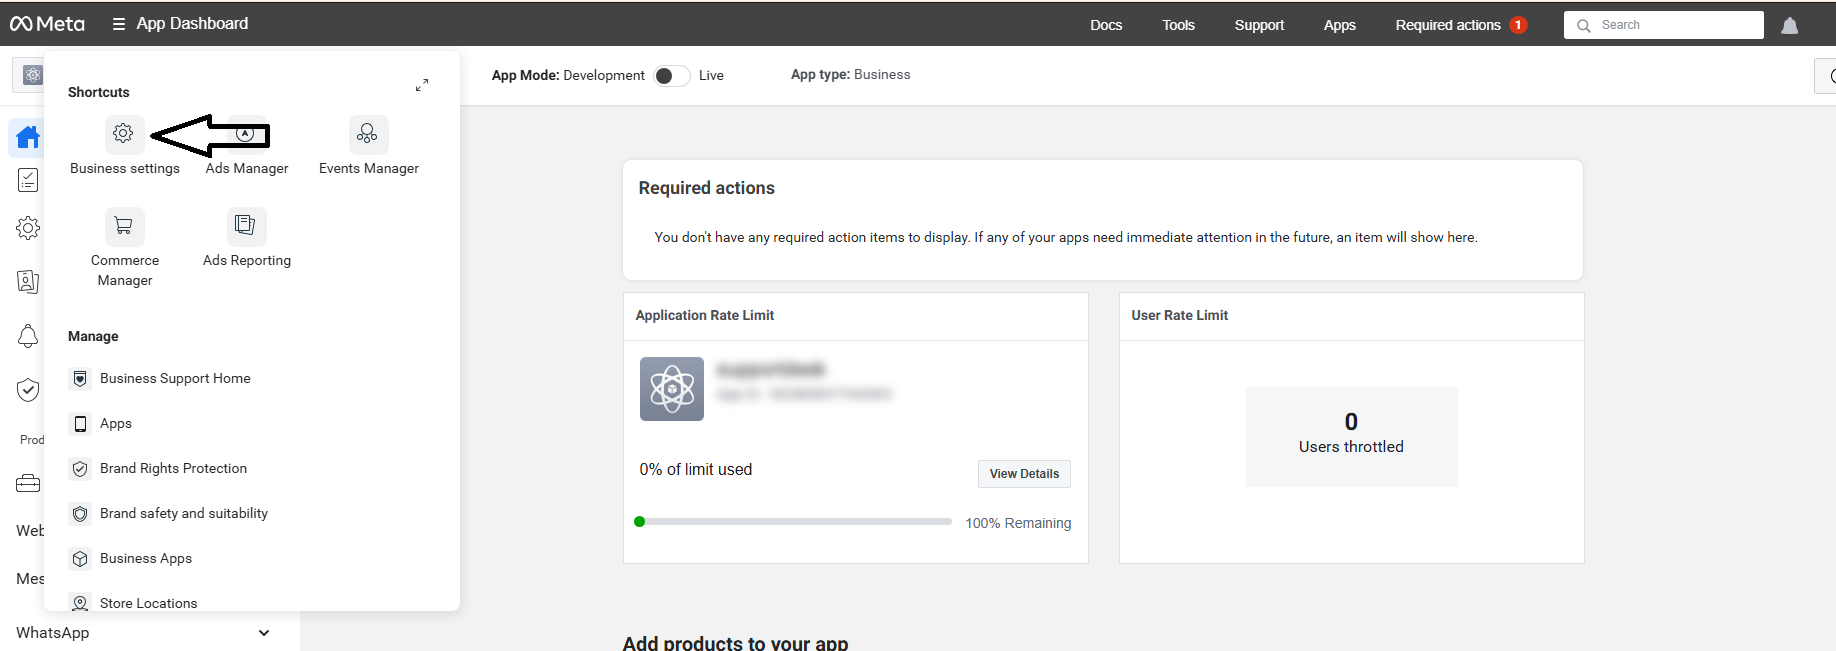Open the shield checkmark icon in sidebar
The width and height of the screenshot is (1836, 651).
(28, 390)
